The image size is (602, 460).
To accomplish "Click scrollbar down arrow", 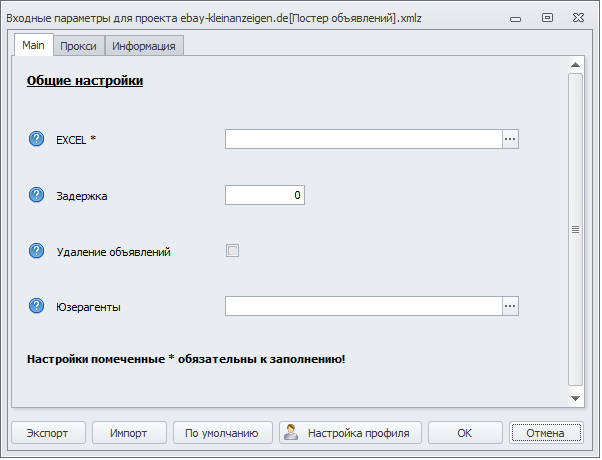I will (x=575, y=398).
